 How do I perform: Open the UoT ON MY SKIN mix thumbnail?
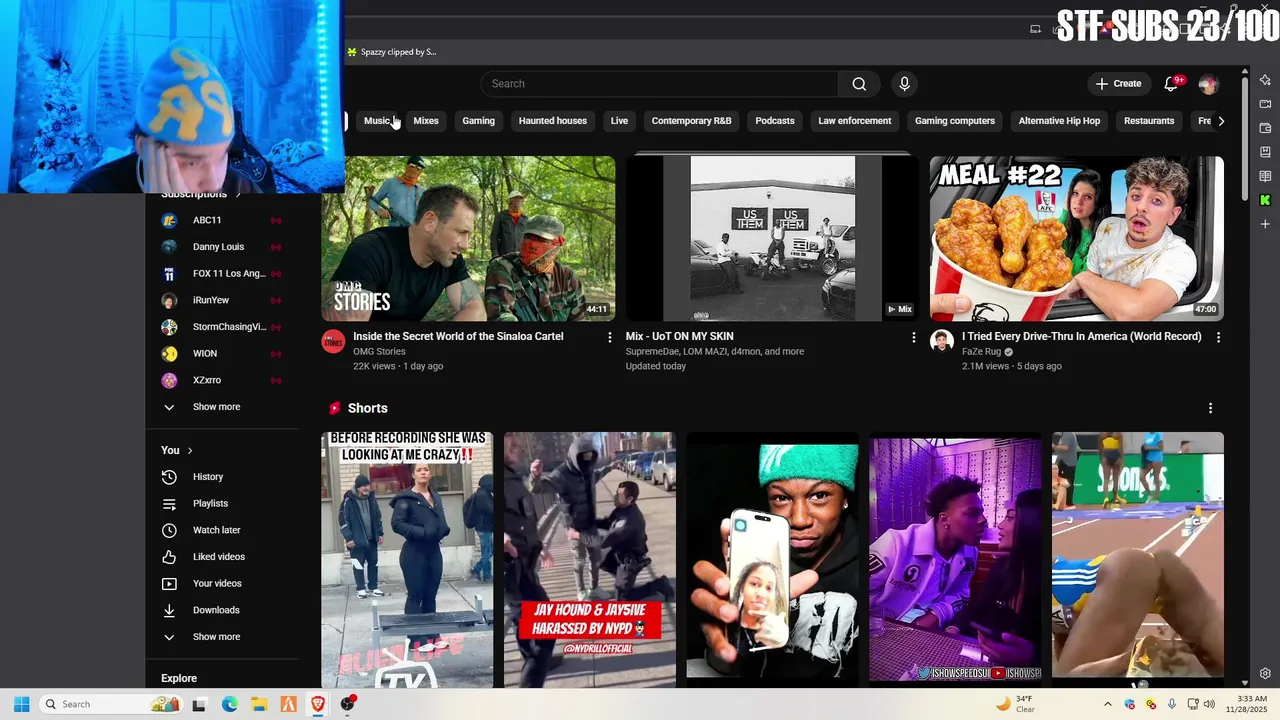772,238
